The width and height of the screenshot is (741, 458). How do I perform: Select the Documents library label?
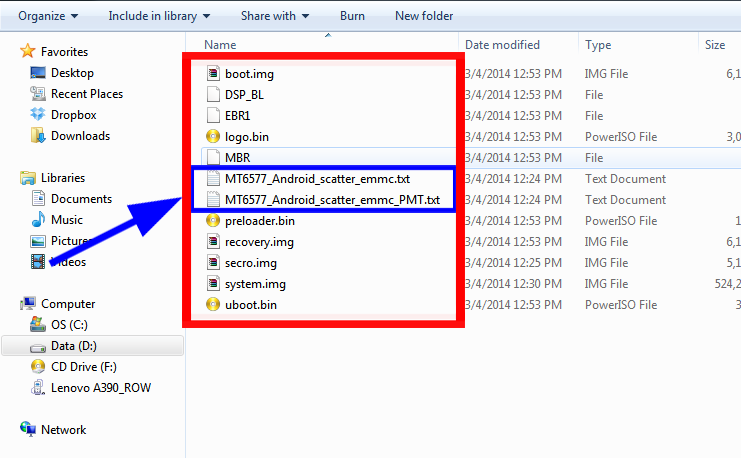(x=81, y=199)
